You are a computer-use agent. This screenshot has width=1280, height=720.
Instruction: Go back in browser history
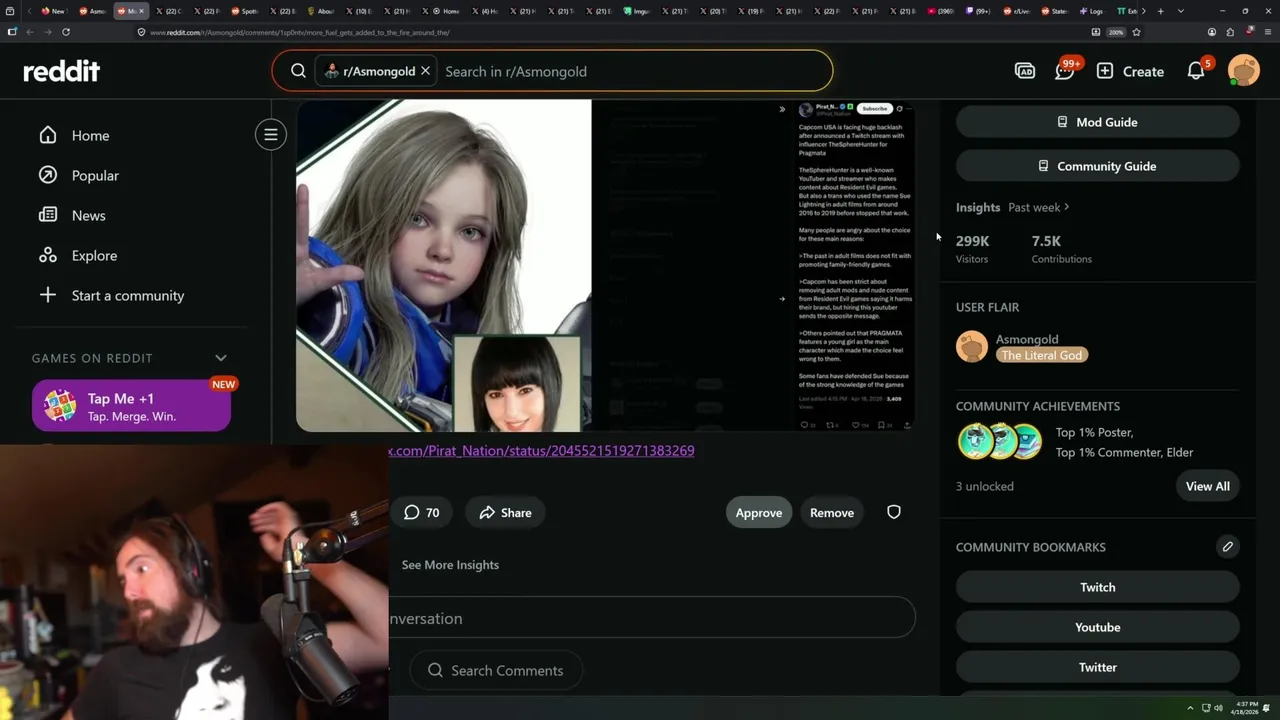coord(30,32)
